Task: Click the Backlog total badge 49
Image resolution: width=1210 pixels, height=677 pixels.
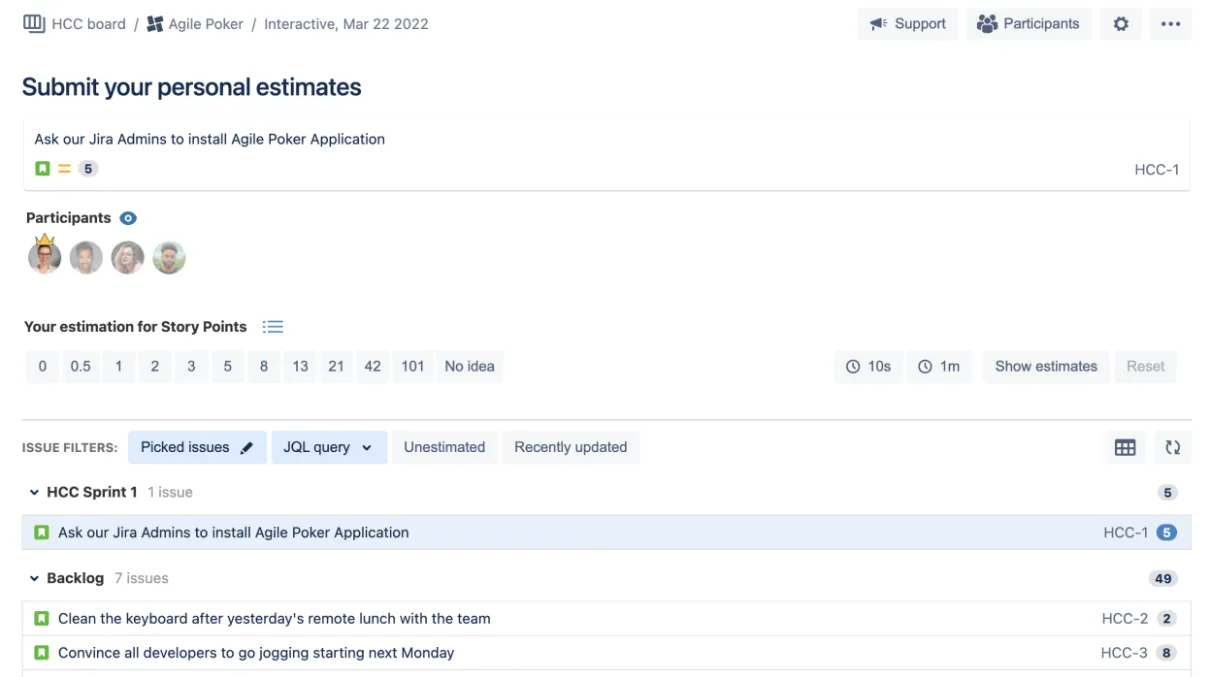Action: point(1163,578)
